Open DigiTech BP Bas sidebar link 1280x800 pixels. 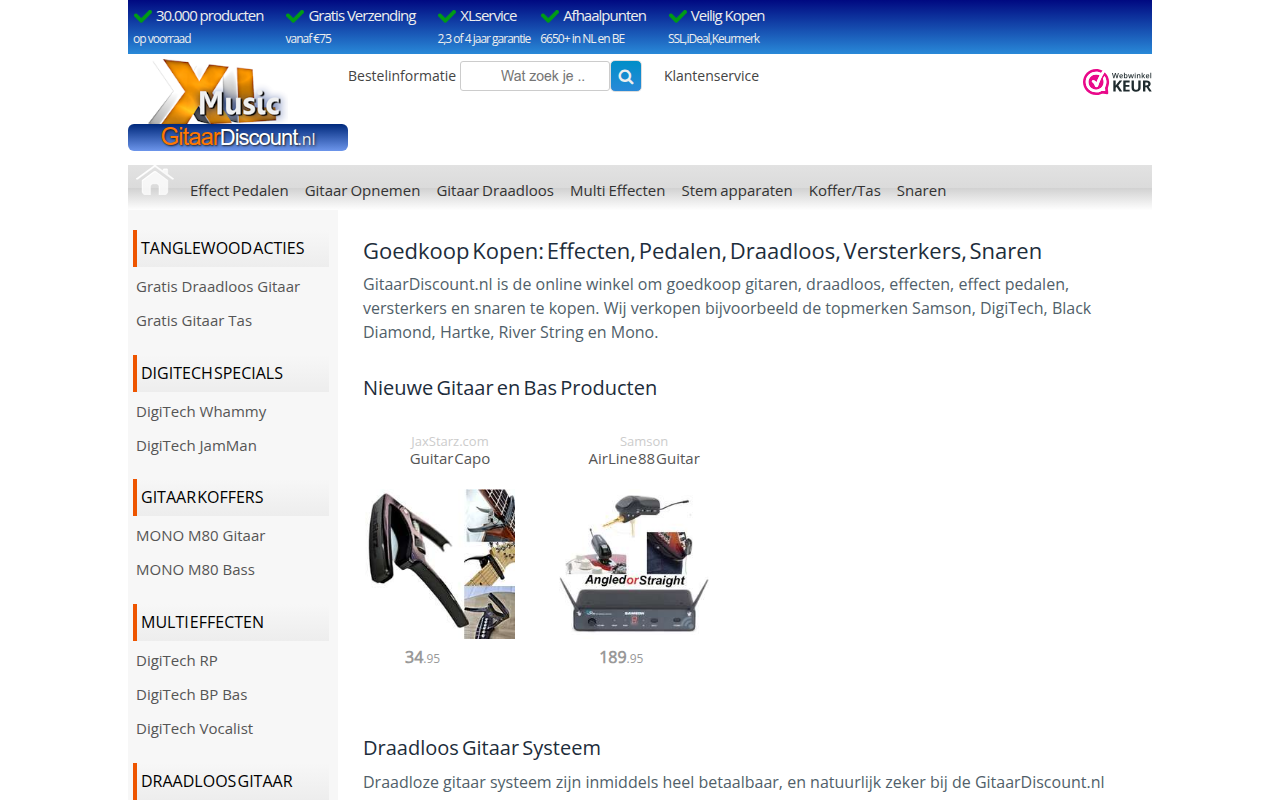pos(192,695)
